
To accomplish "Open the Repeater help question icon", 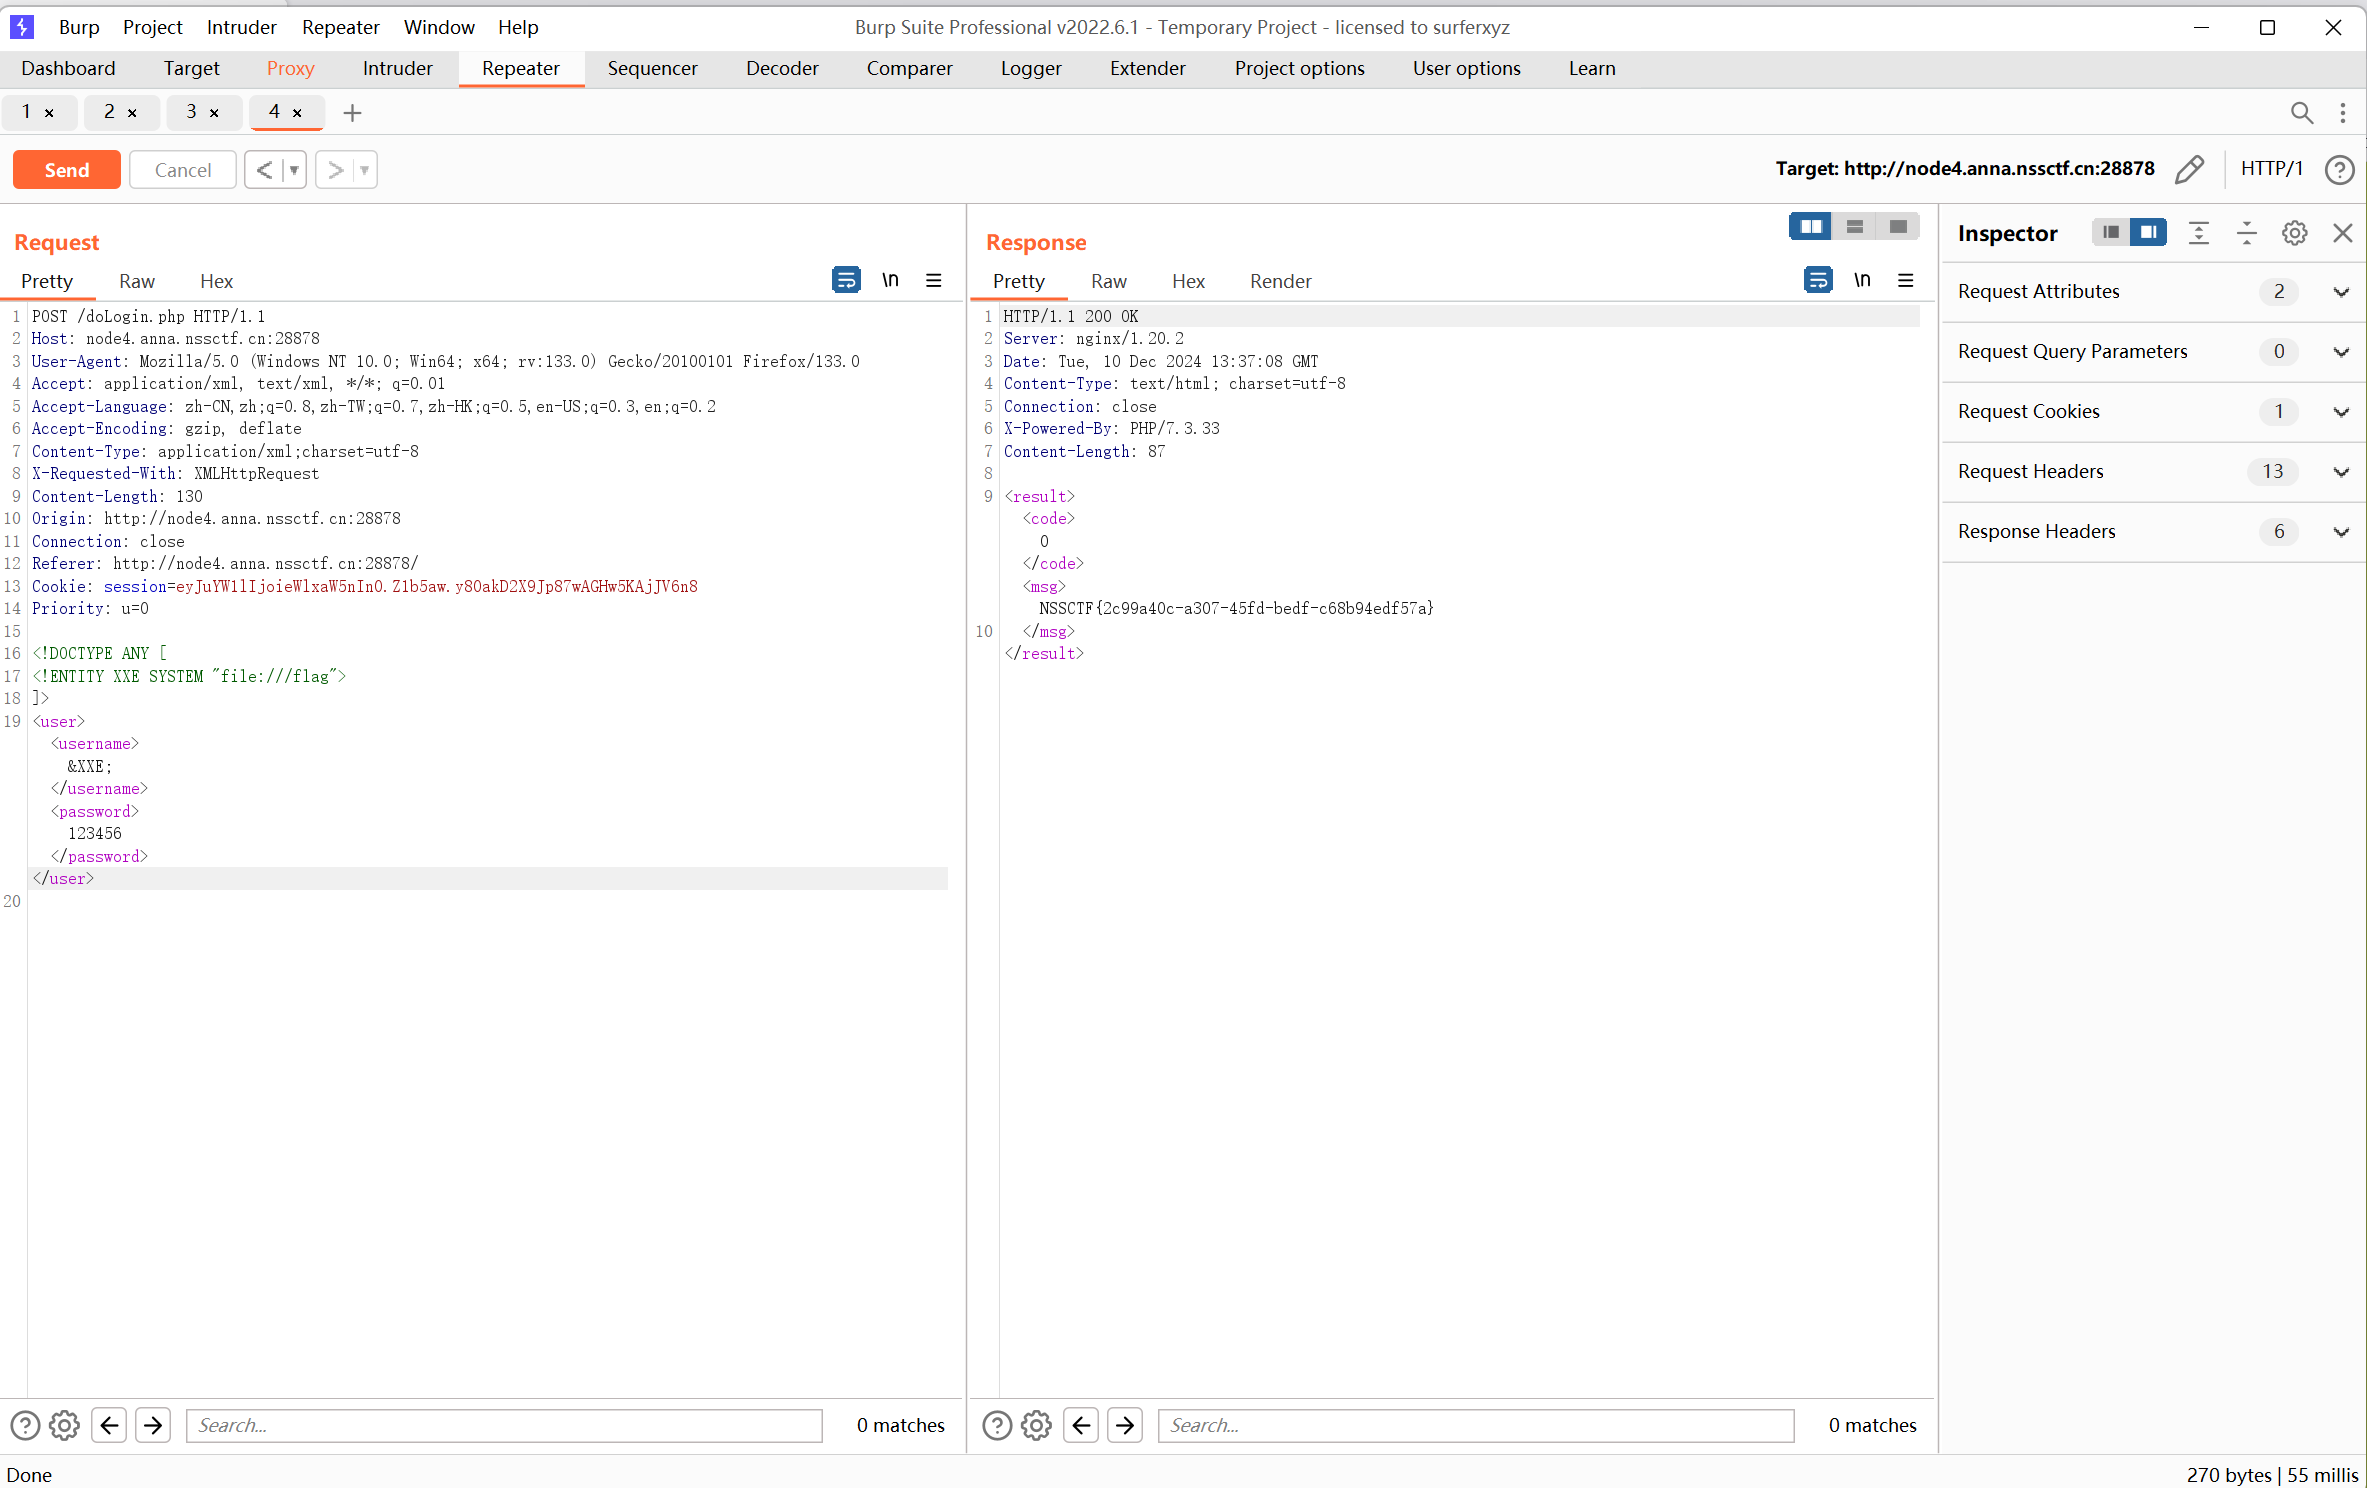I will [x=2339, y=170].
